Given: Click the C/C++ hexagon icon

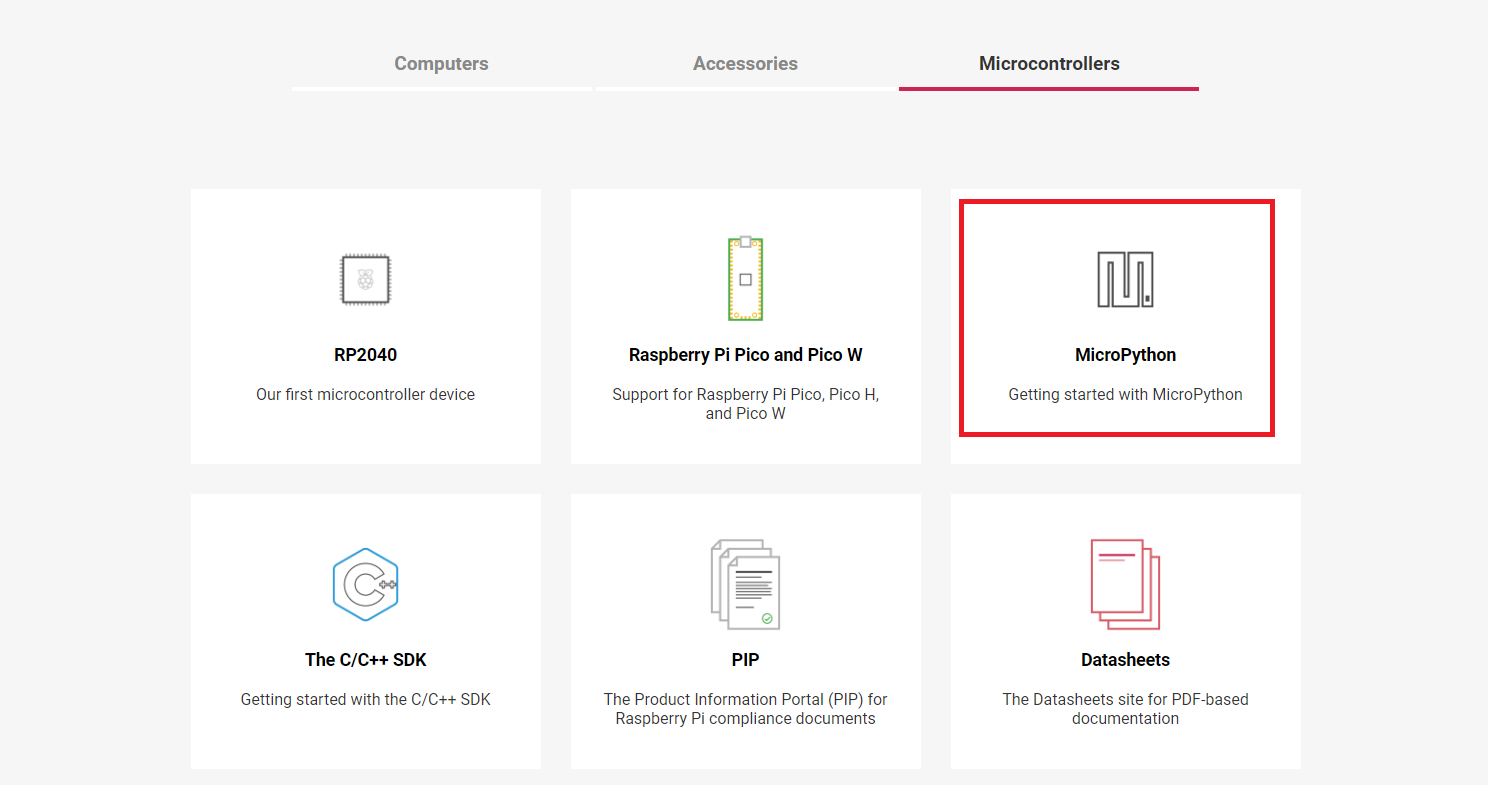Looking at the screenshot, I should [366, 584].
